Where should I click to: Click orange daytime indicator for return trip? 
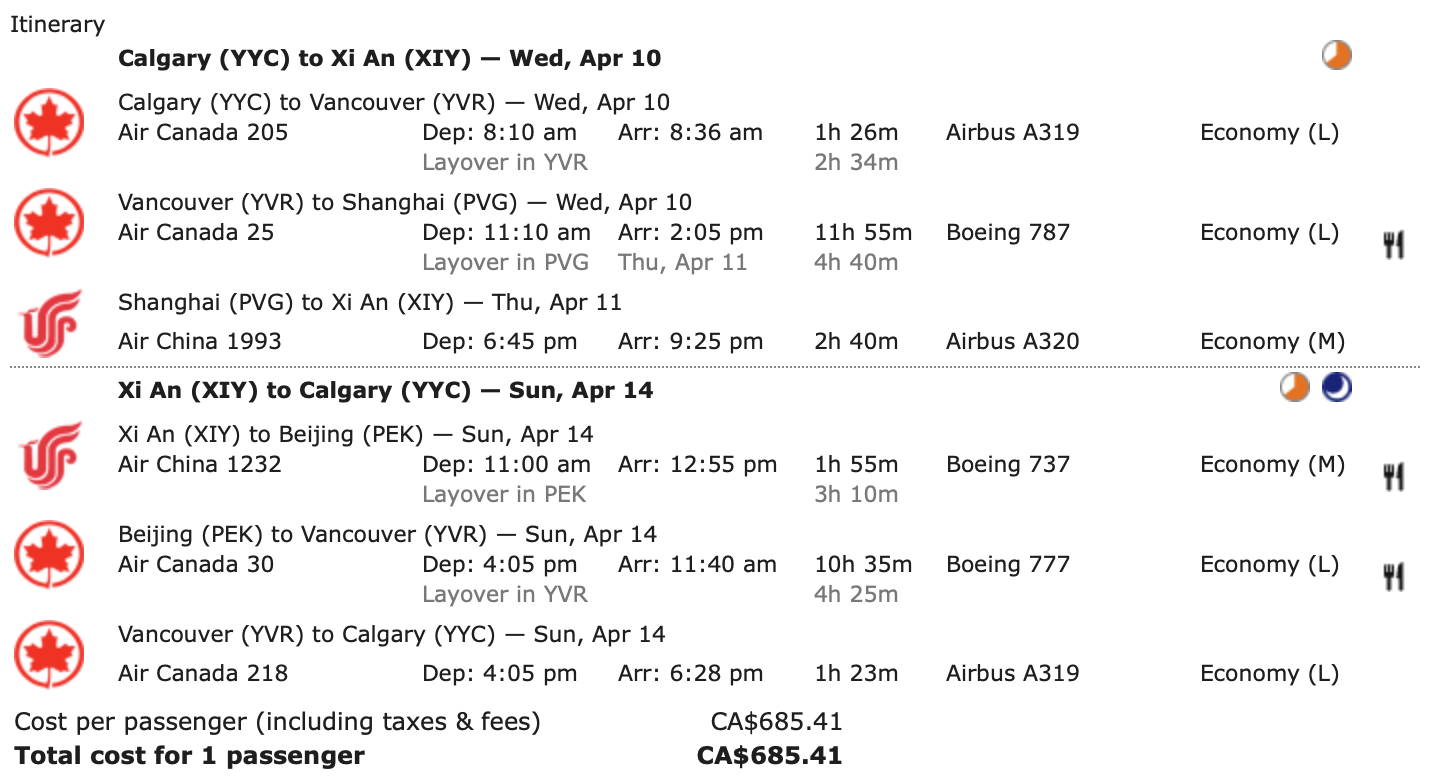1295,387
